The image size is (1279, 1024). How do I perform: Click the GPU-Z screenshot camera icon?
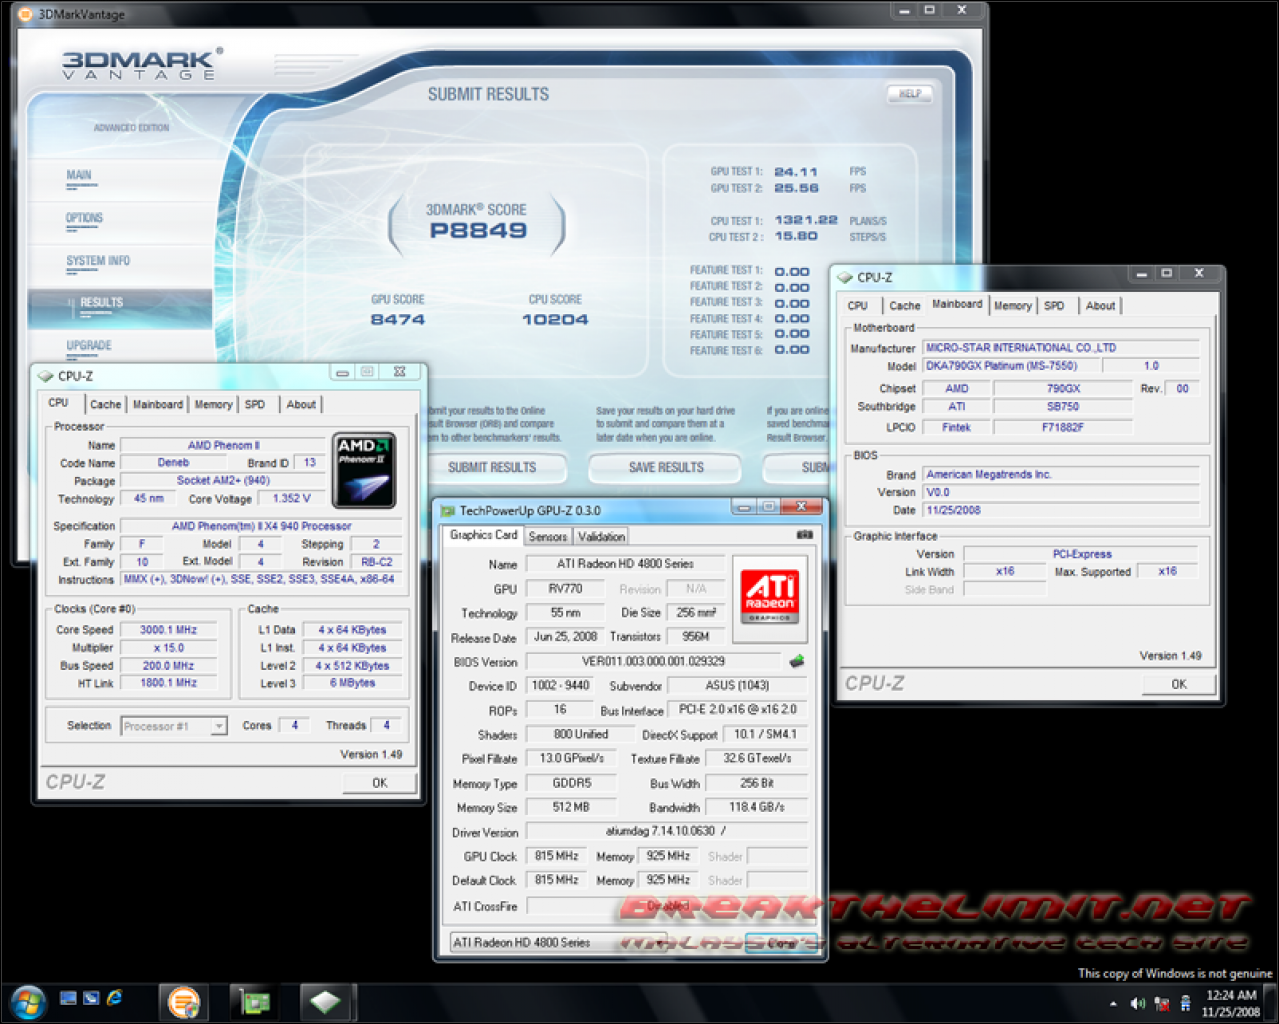804,535
